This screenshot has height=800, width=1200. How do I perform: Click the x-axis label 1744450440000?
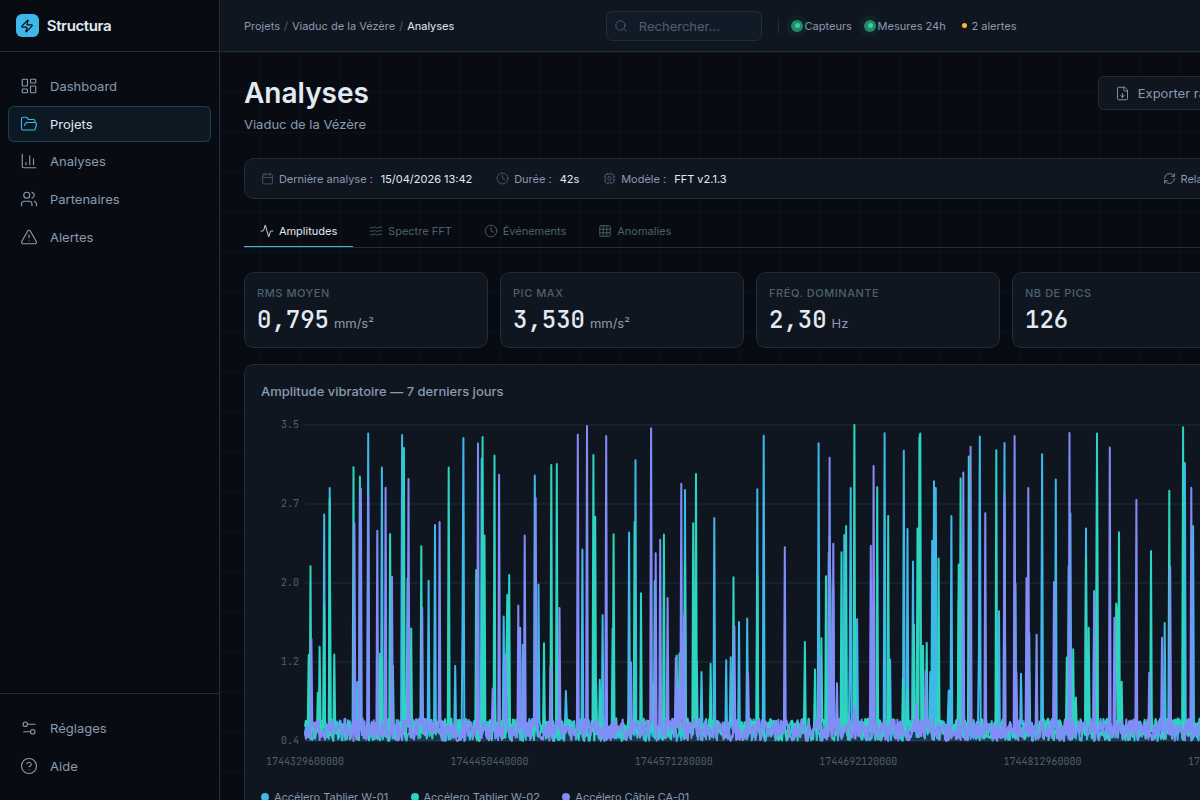tap(489, 761)
